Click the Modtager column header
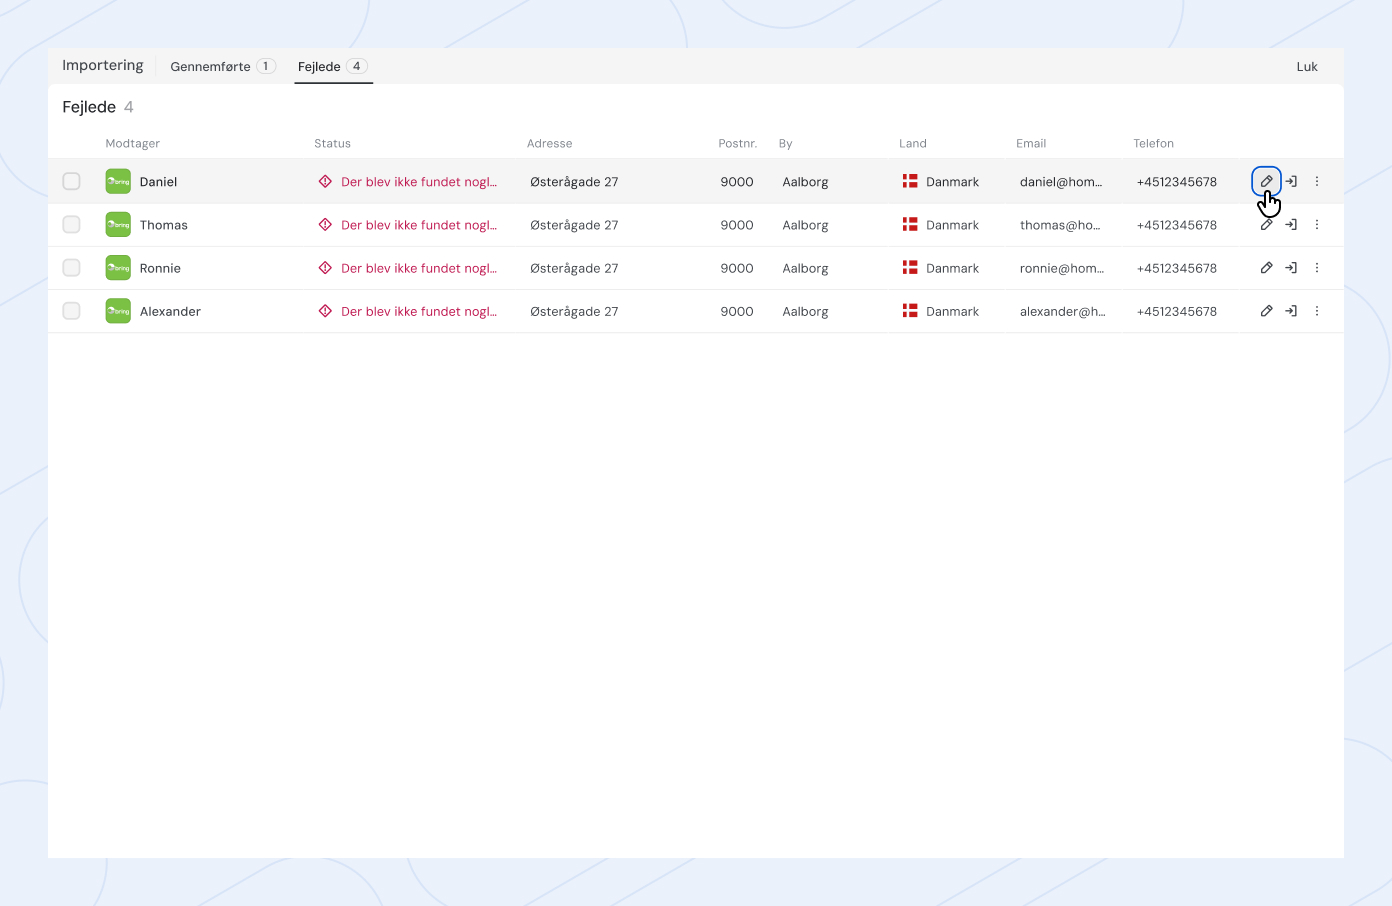 click(133, 143)
